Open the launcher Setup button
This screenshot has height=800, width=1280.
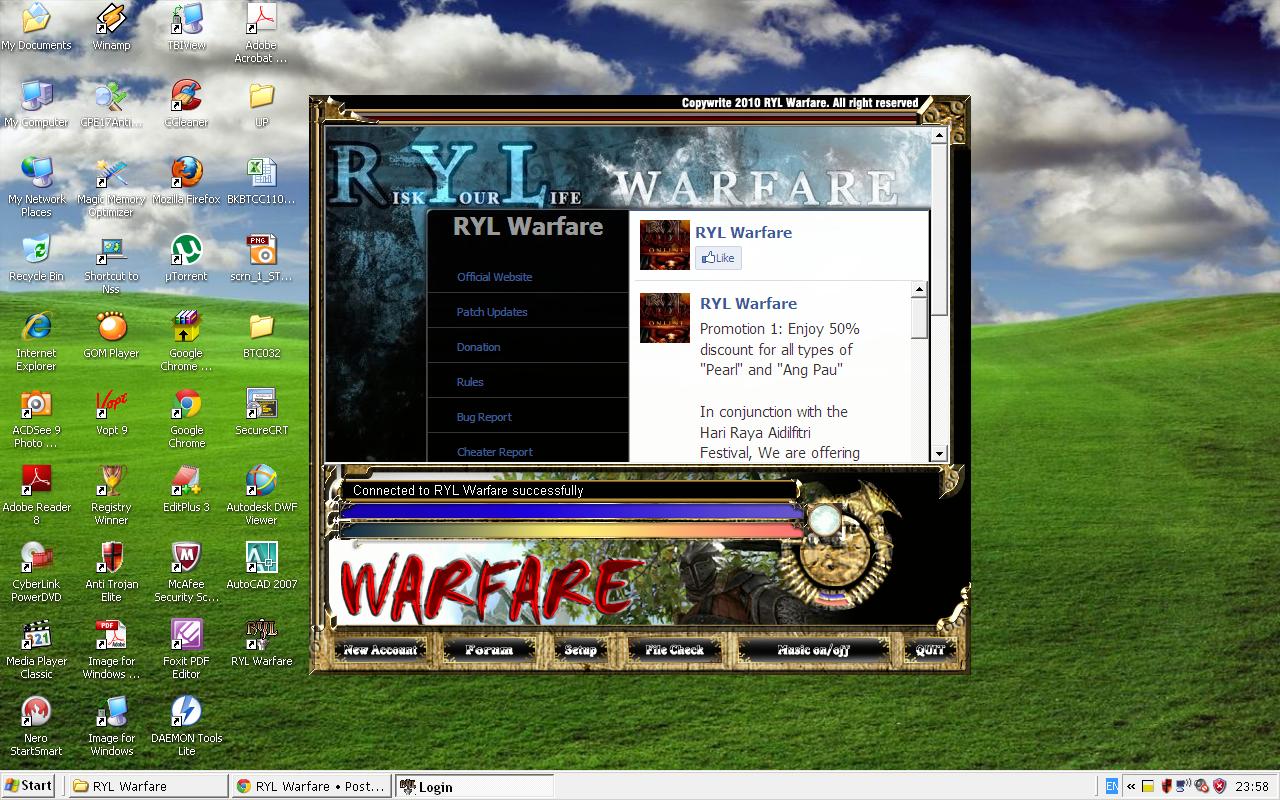580,650
